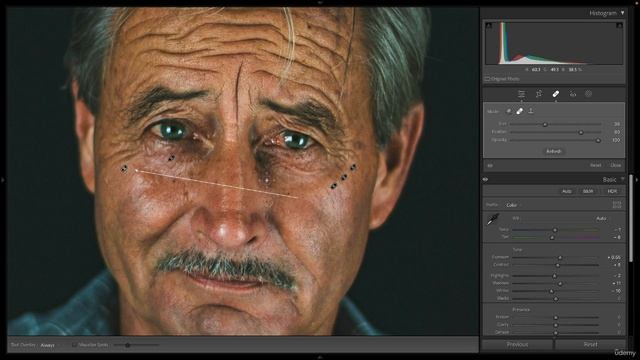Click the Tint slider handle
The width and height of the screenshot is (640, 360).
click(552, 237)
